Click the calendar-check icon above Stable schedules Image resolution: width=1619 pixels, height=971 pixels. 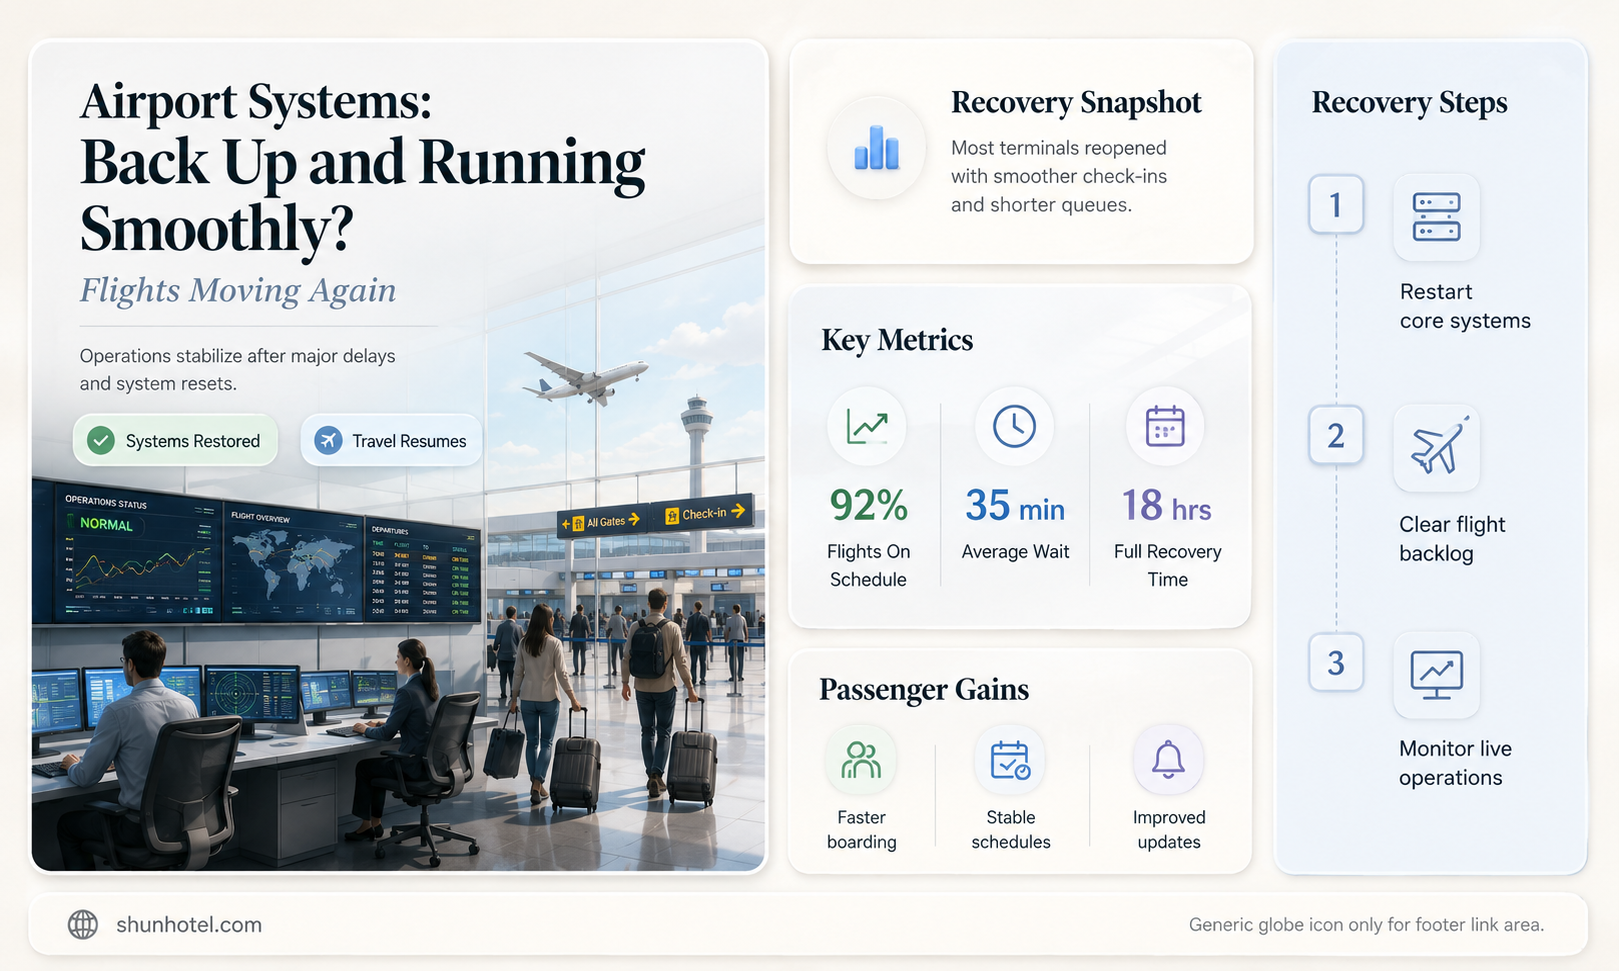[x=1010, y=760]
